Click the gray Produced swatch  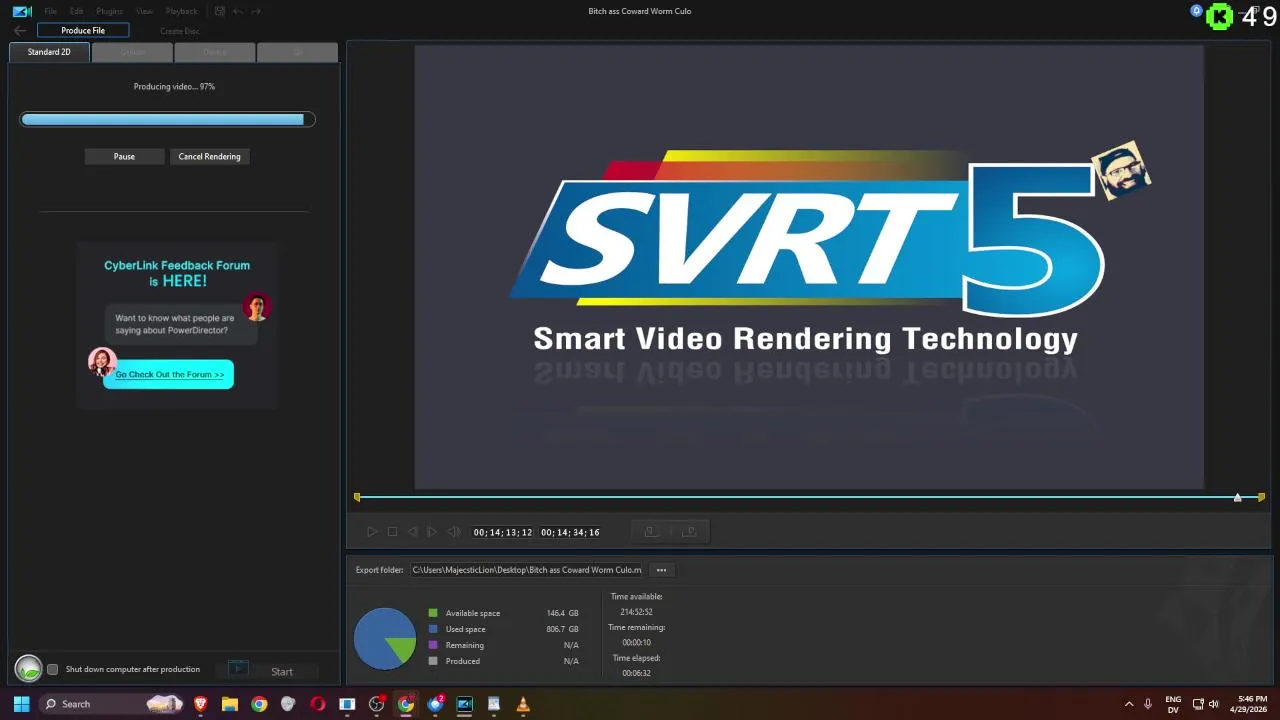[x=433, y=661]
